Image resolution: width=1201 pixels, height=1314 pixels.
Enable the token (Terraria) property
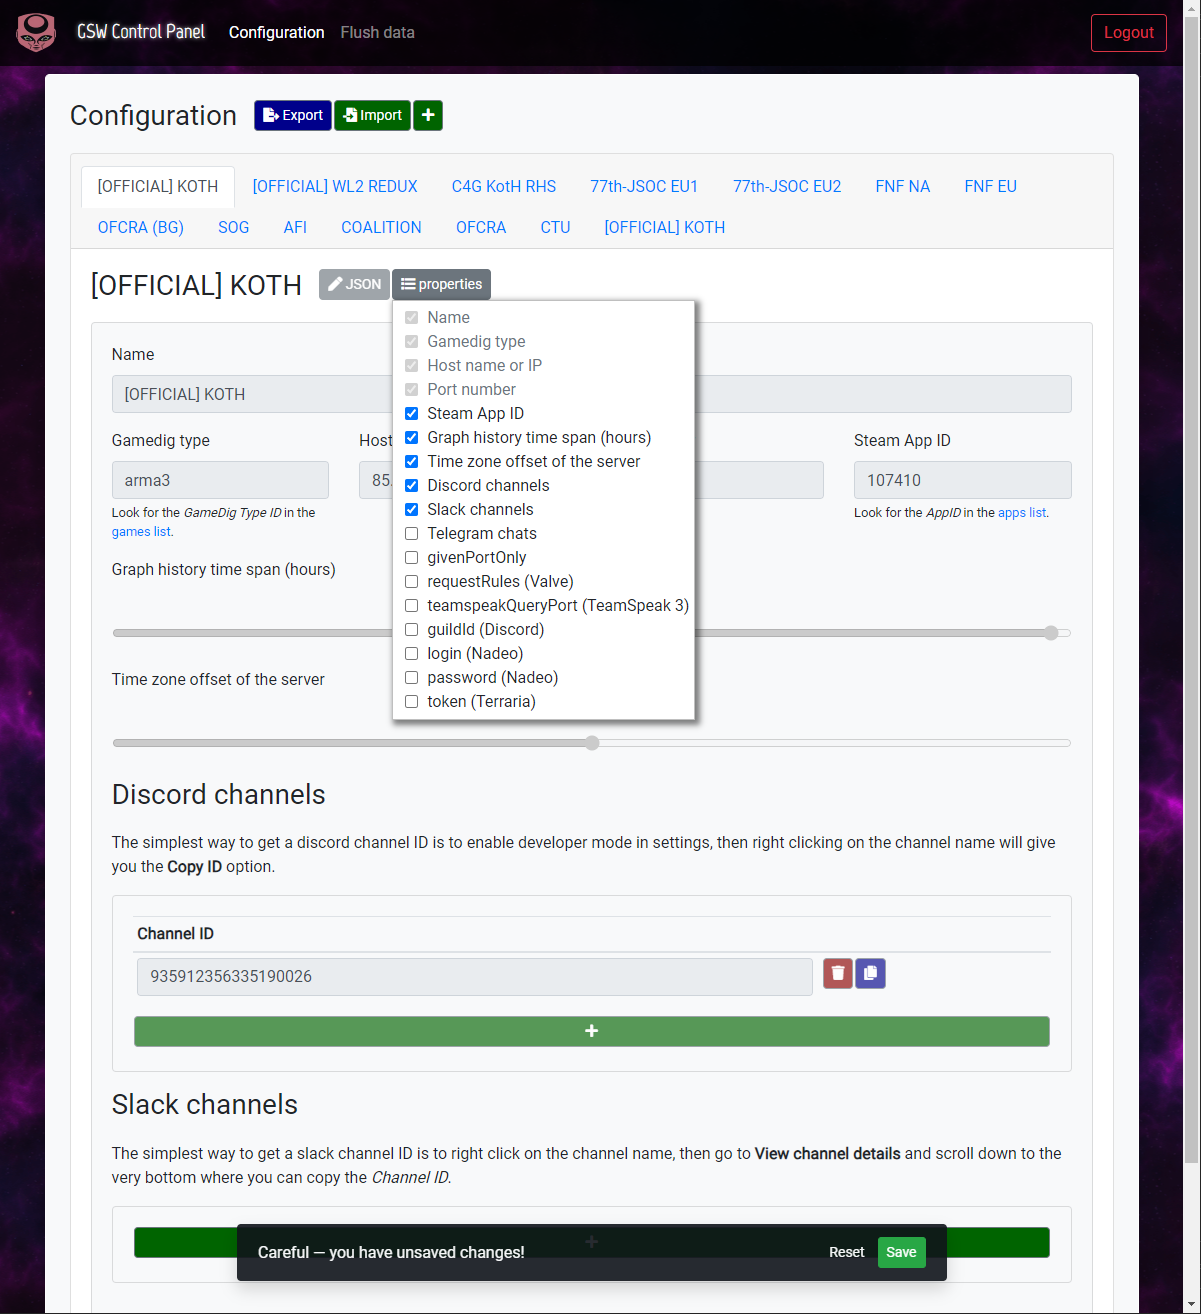tap(411, 701)
